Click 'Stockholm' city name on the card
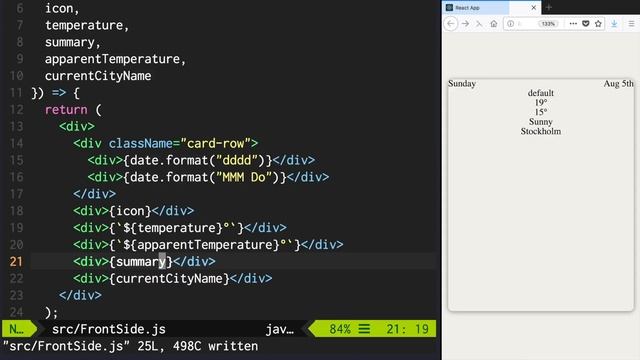 (x=540, y=131)
